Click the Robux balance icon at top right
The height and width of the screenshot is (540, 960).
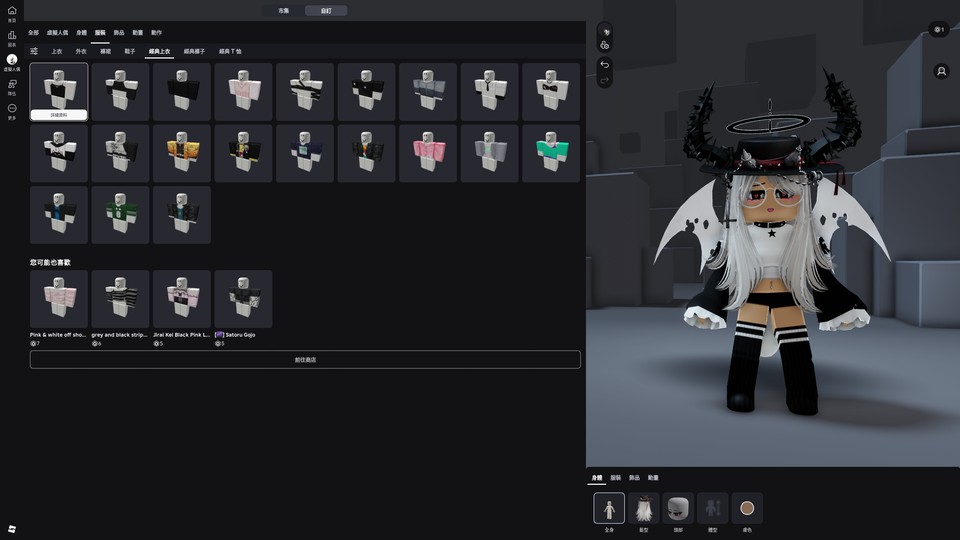(x=938, y=30)
